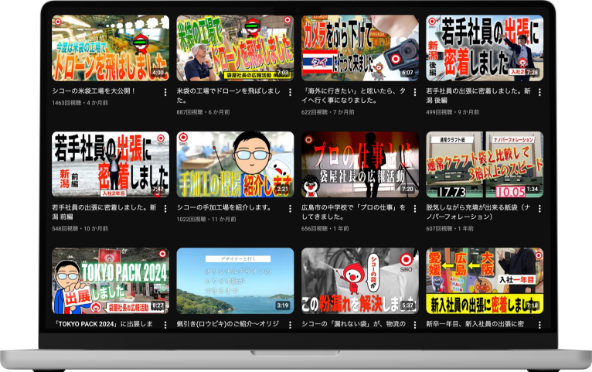Click the 2:23 duration badge
Viewport: 592px width, 372px height.
click(283, 189)
